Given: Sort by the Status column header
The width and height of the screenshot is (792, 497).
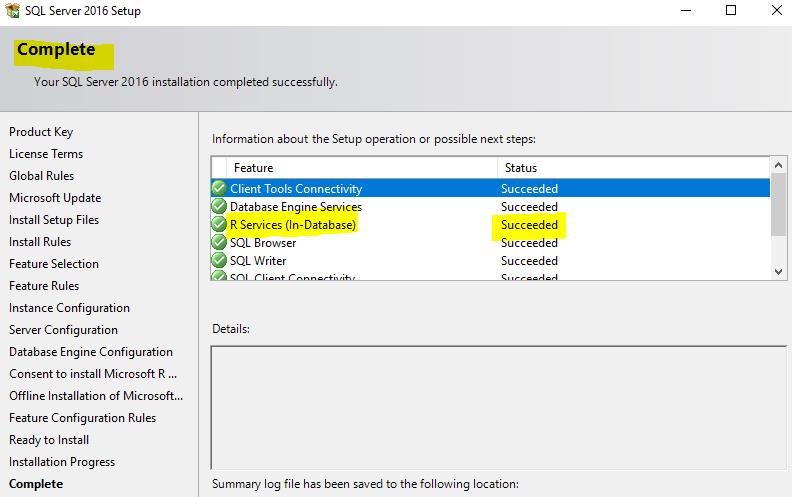Looking at the screenshot, I should tap(630, 168).
